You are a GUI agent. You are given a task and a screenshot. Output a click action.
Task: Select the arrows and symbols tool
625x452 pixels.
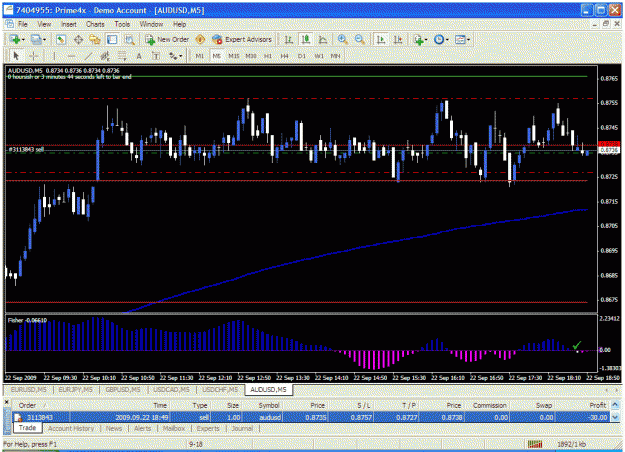173,56
